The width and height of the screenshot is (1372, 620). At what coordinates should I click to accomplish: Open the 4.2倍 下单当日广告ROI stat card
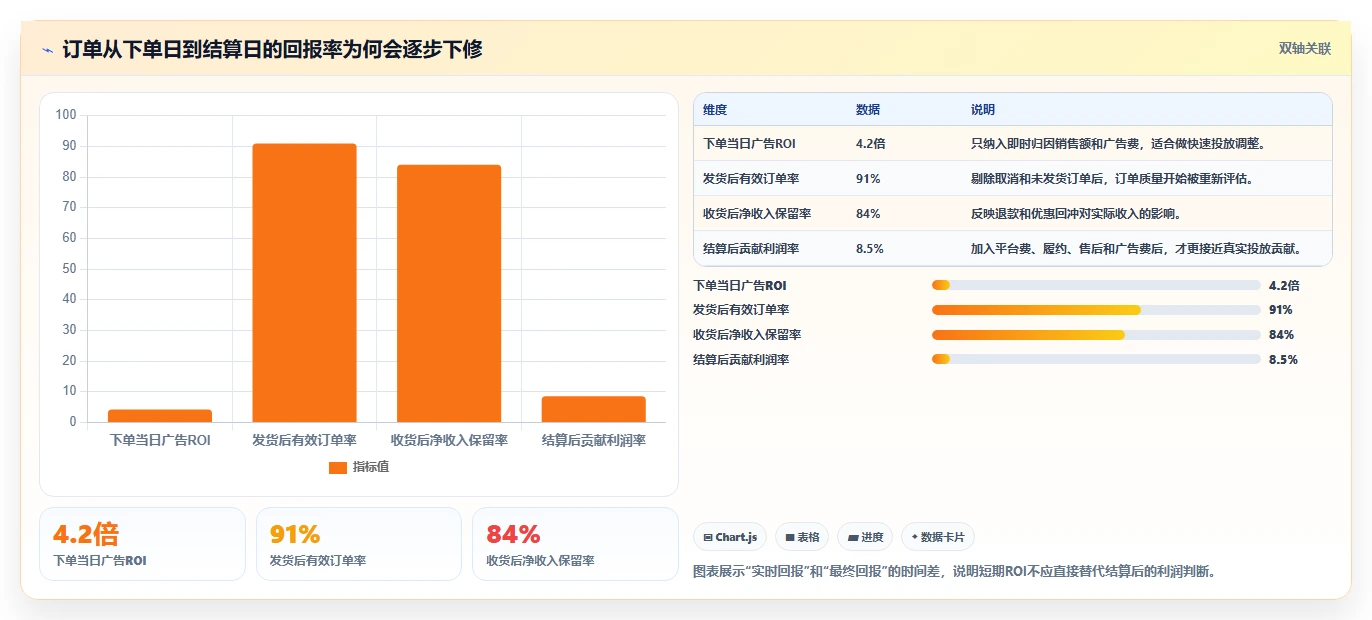point(142,544)
